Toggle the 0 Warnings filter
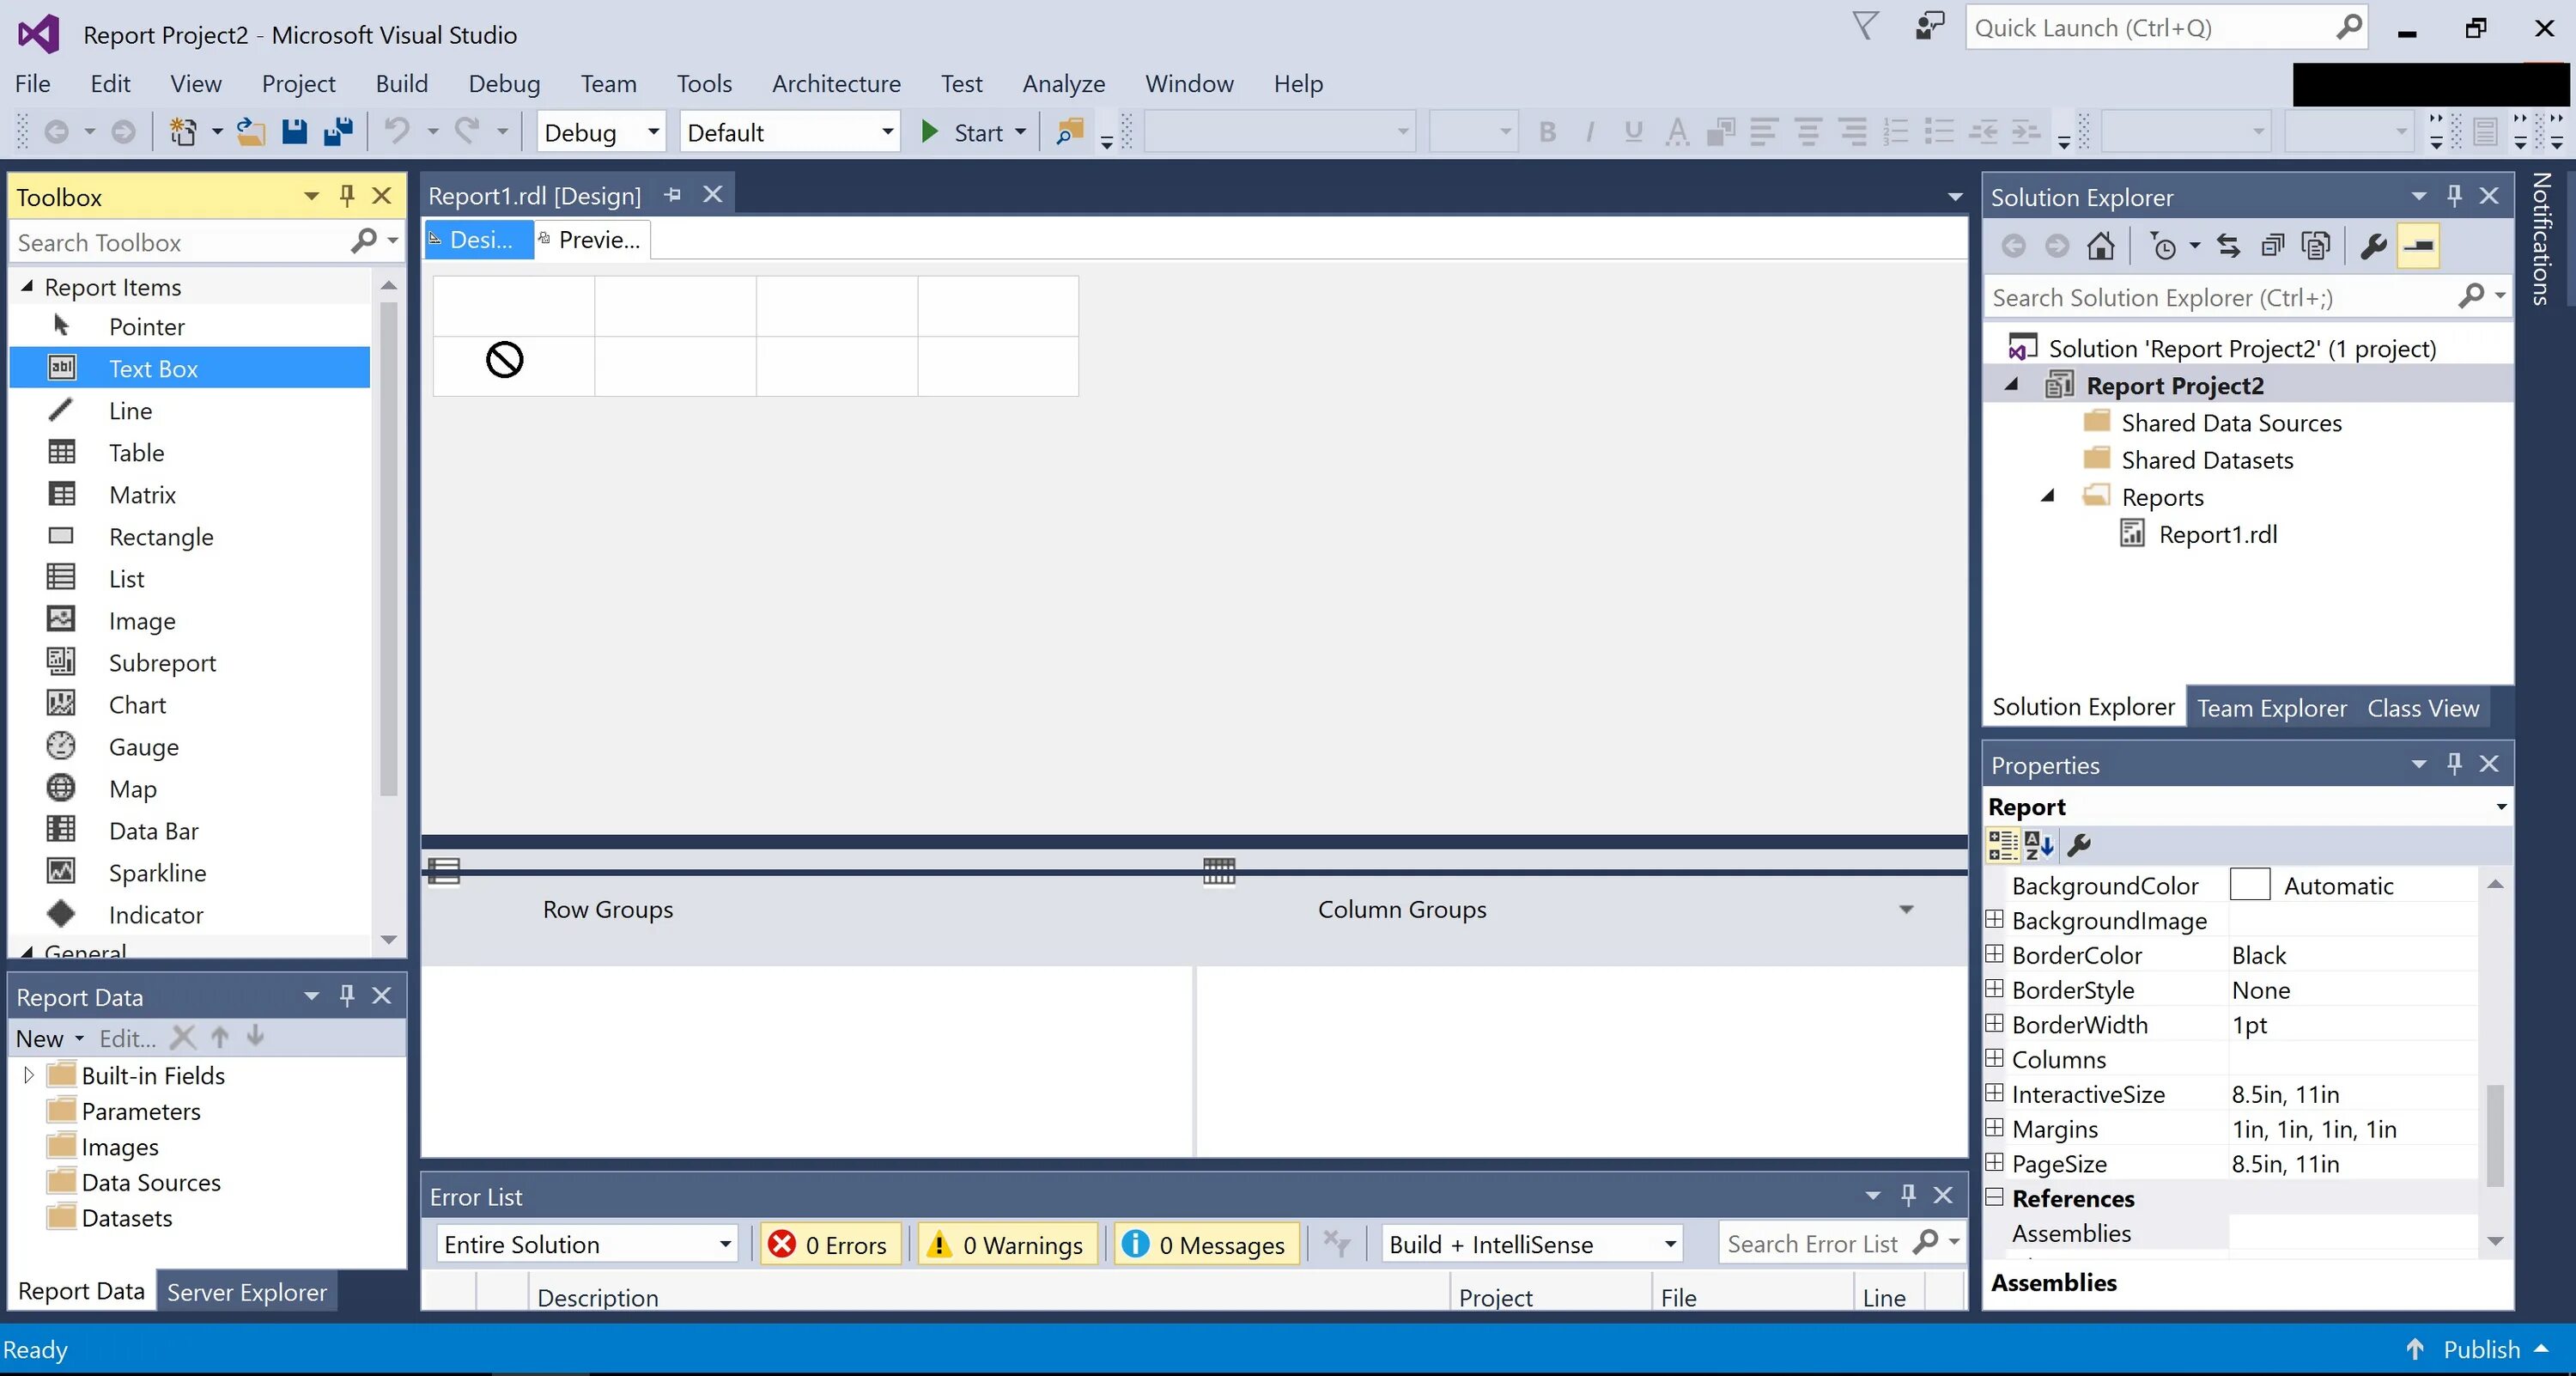Screen dimensions: 2576x1376 1007,1244
